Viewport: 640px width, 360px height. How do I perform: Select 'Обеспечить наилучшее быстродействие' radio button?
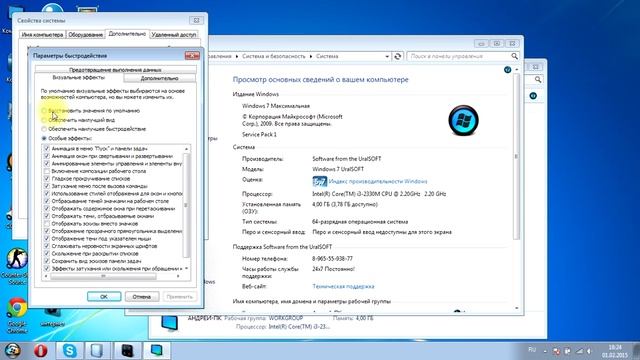[x=44, y=129]
